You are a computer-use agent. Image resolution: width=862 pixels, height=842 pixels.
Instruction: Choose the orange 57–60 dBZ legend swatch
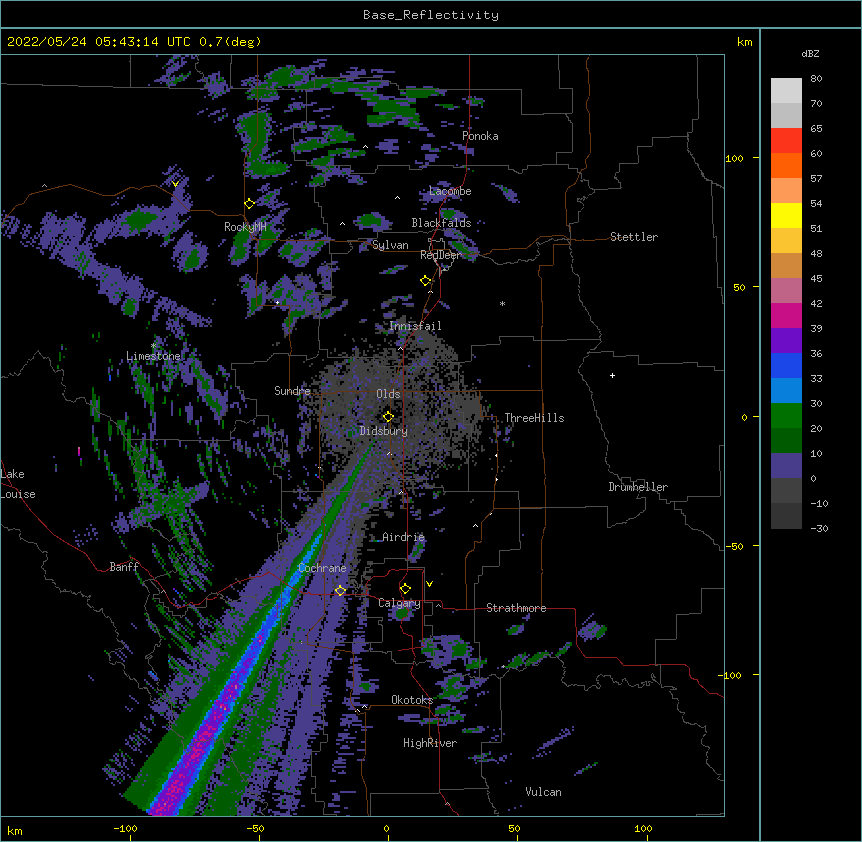786,165
